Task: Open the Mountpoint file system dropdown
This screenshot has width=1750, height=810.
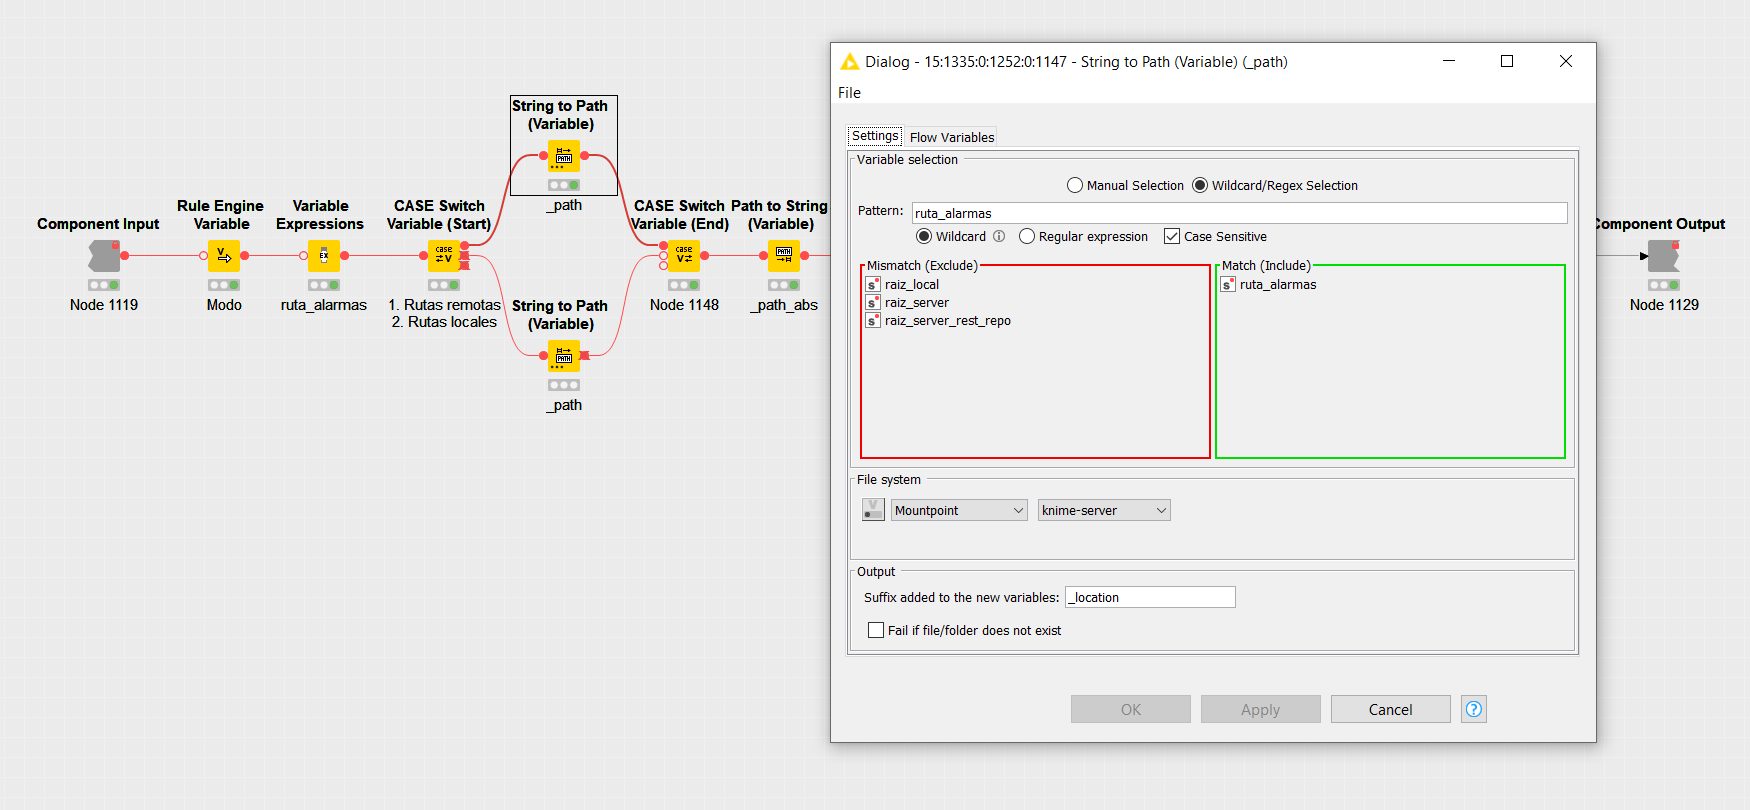Action: pos(958,510)
